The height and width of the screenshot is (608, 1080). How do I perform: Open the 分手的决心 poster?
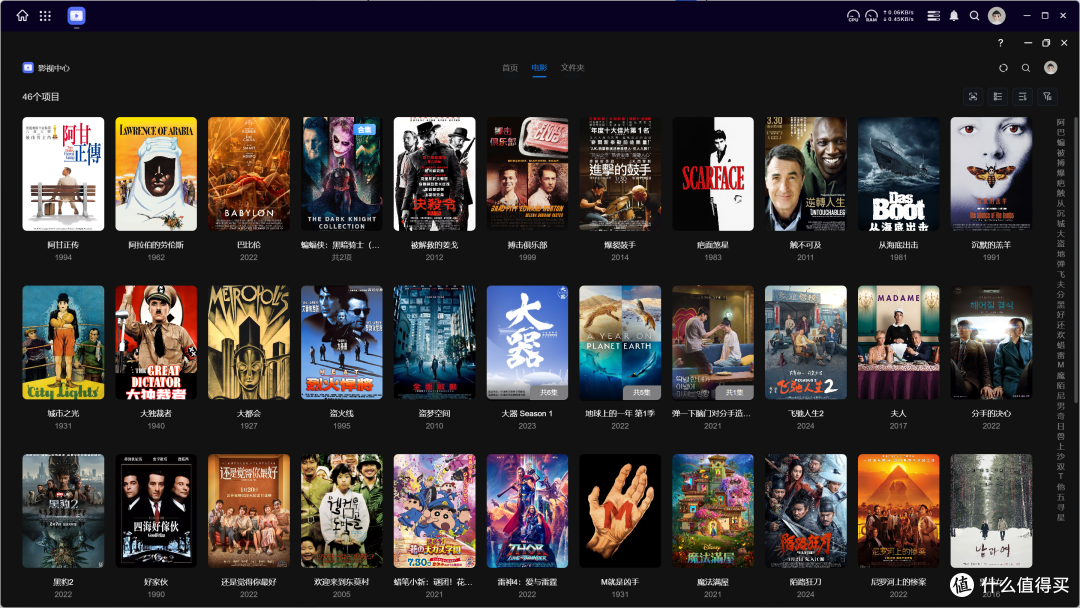991,342
